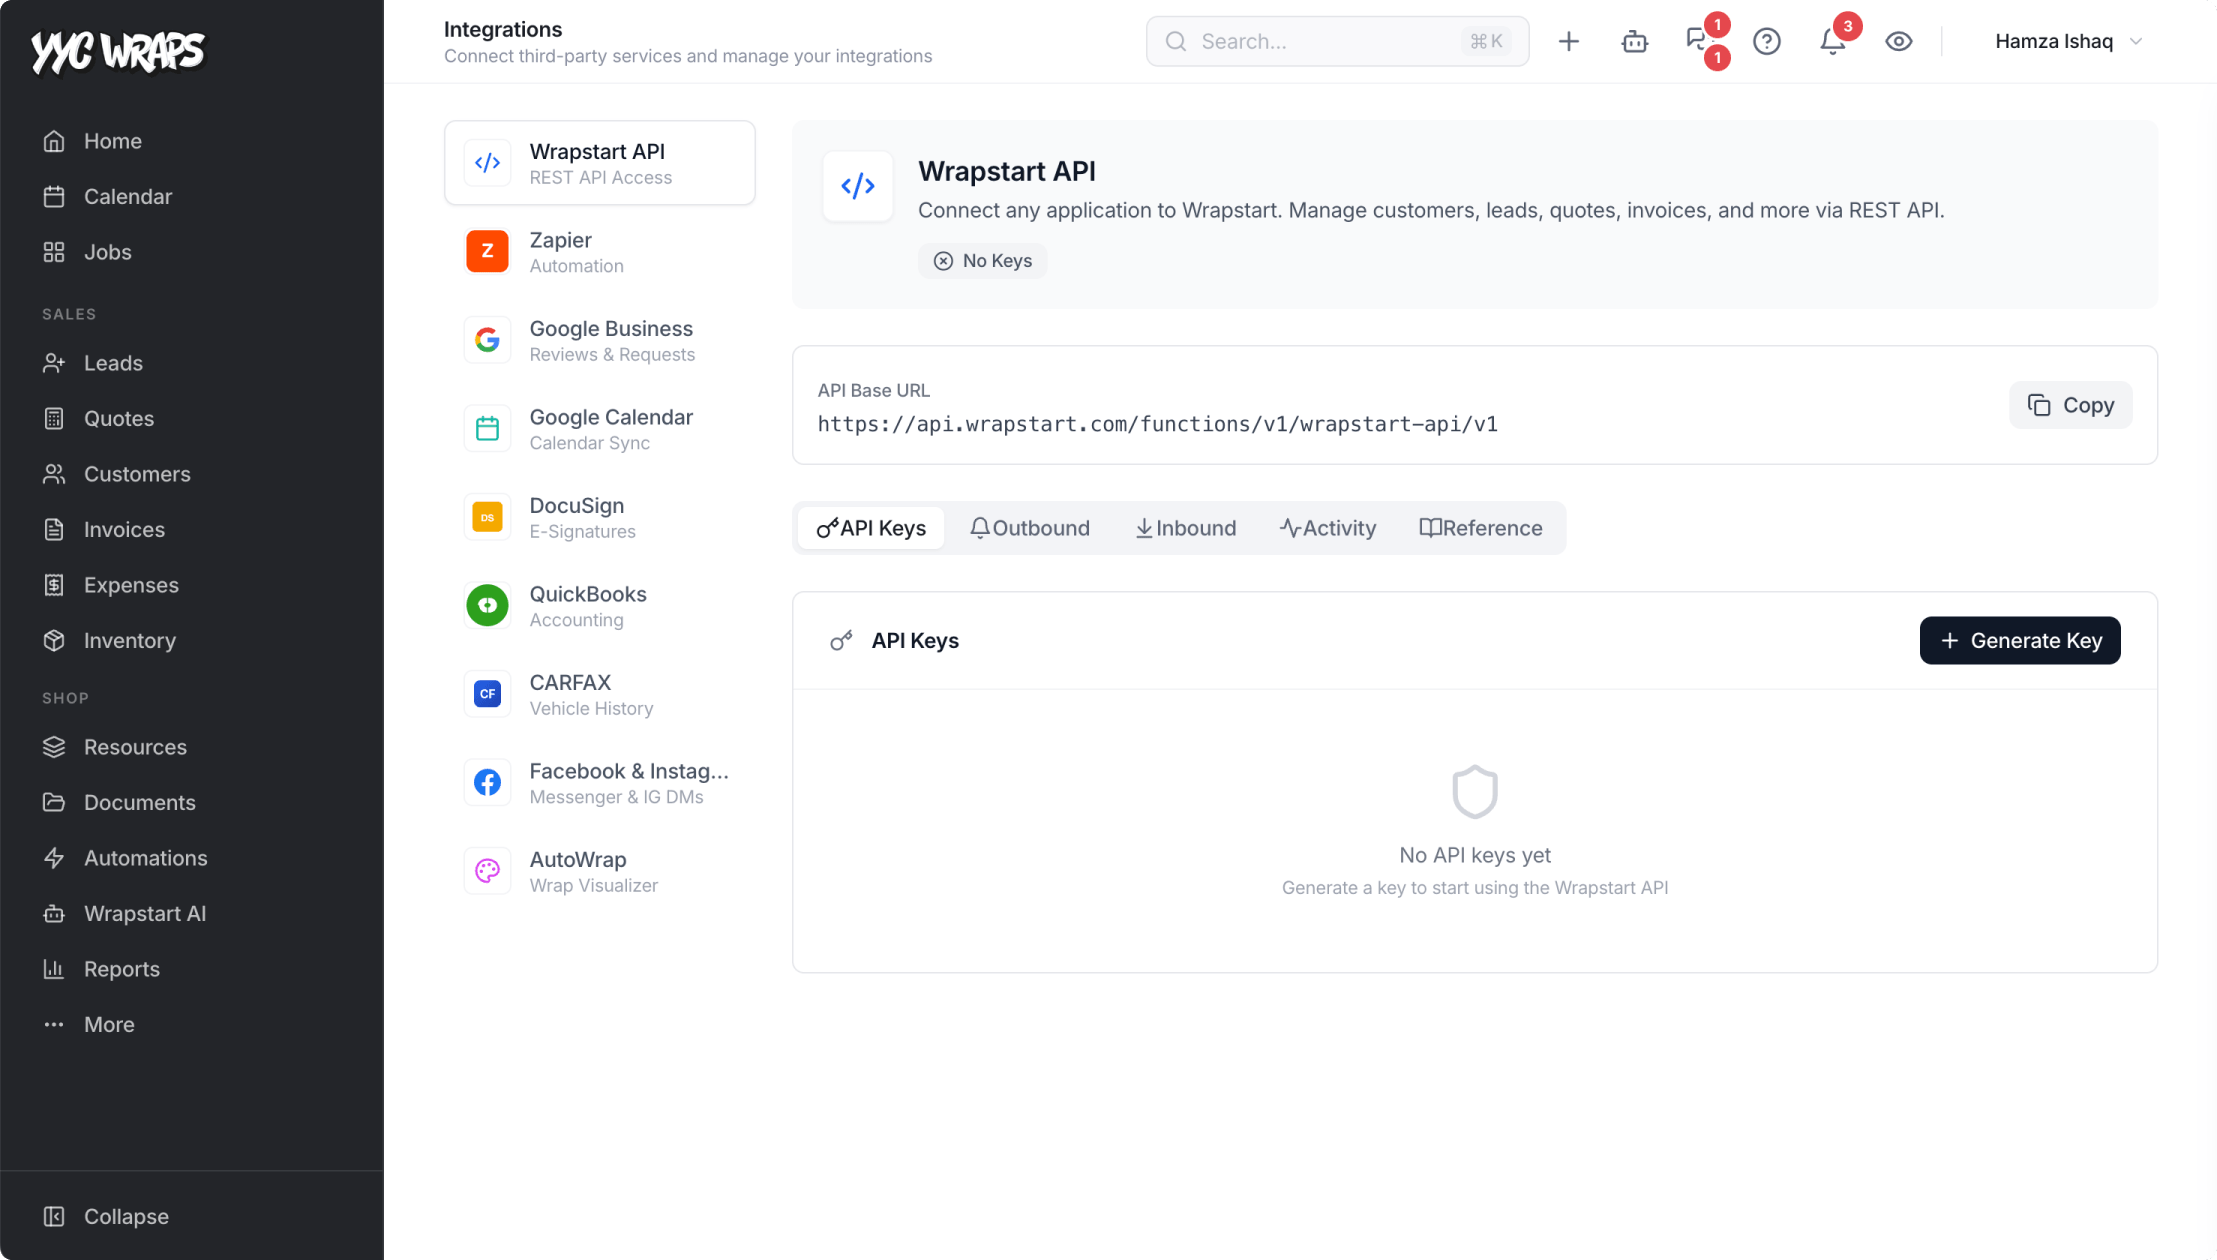Screen dimensions: 2217x1260
Task: Switch to the Reference tab
Action: pyautogui.click(x=1481, y=528)
